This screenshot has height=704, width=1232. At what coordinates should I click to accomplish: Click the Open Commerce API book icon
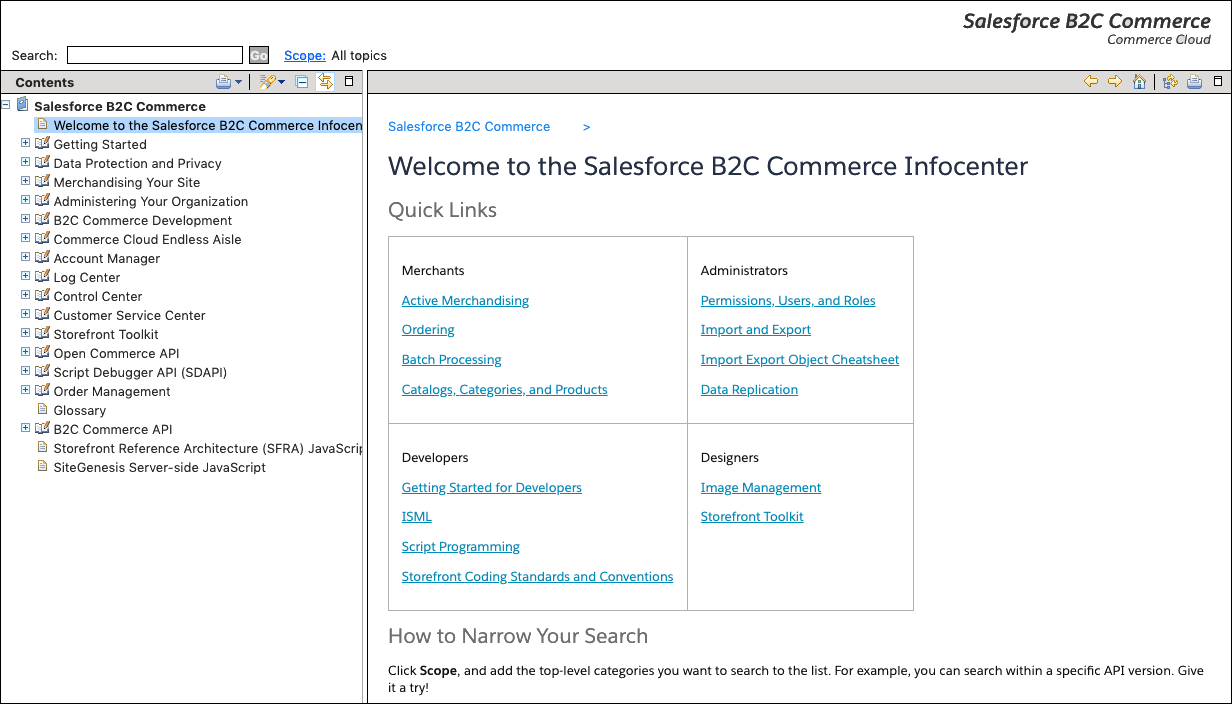coord(42,353)
